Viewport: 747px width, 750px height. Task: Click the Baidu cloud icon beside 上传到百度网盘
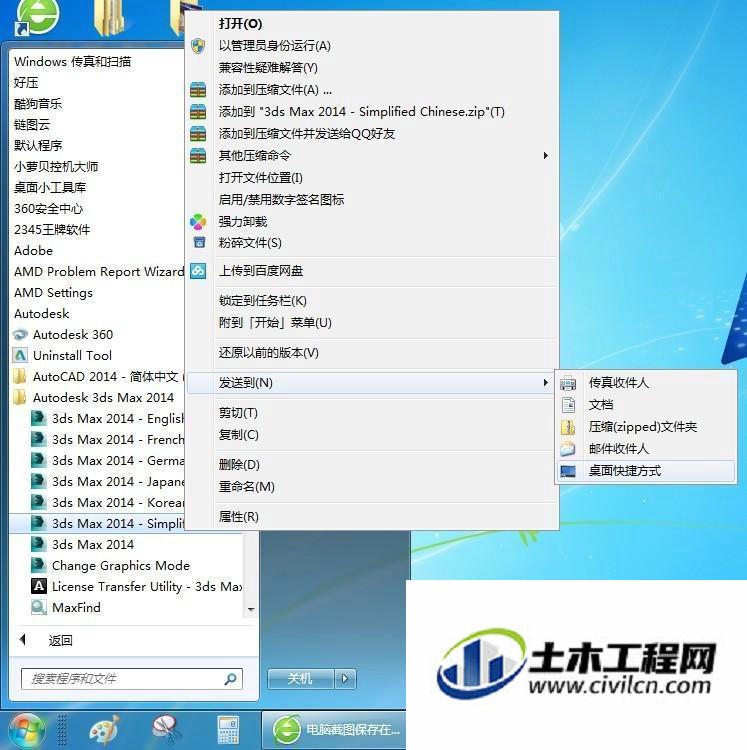tap(198, 271)
